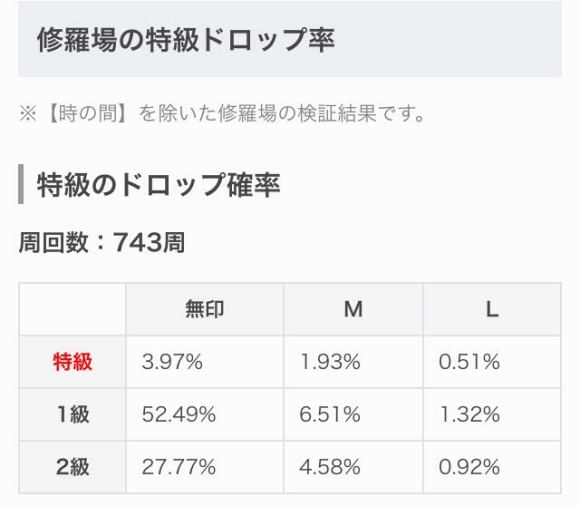Click the 4.58% cell
This screenshot has width=580, height=506.
[x=353, y=467]
